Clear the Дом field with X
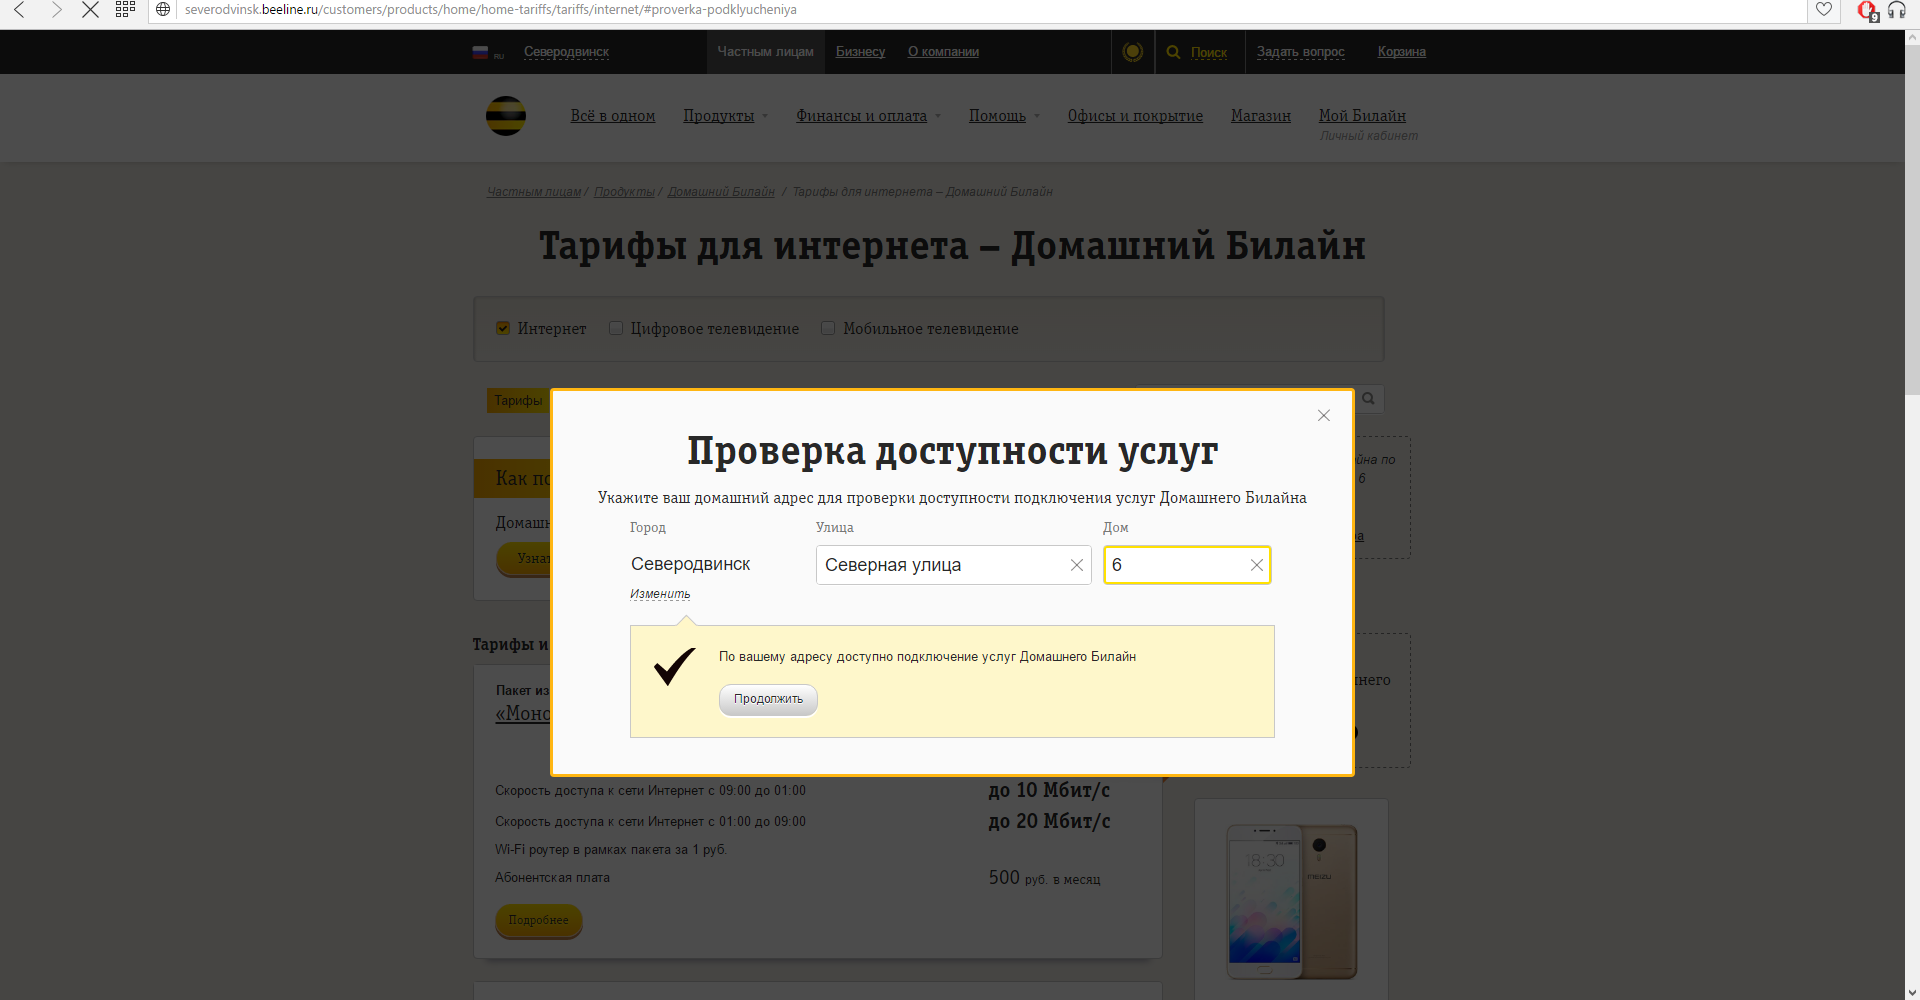The width and height of the screenshot is (1920, 1000). (1257, 565)
